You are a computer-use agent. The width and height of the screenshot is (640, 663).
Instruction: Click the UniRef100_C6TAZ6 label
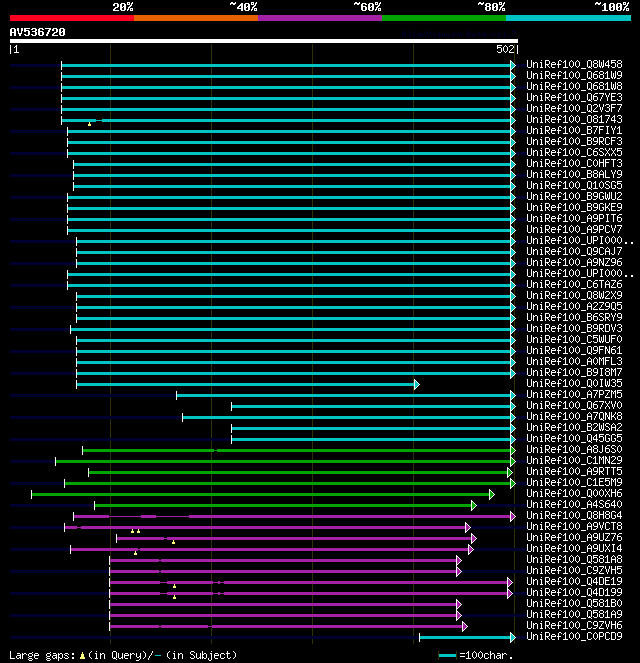[x=574, y=284]
